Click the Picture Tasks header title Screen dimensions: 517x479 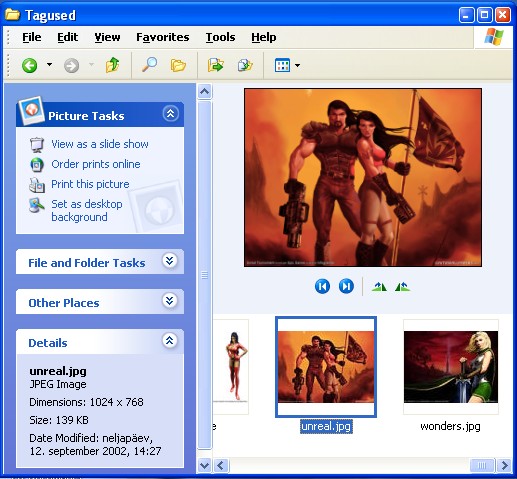point(86,116)
